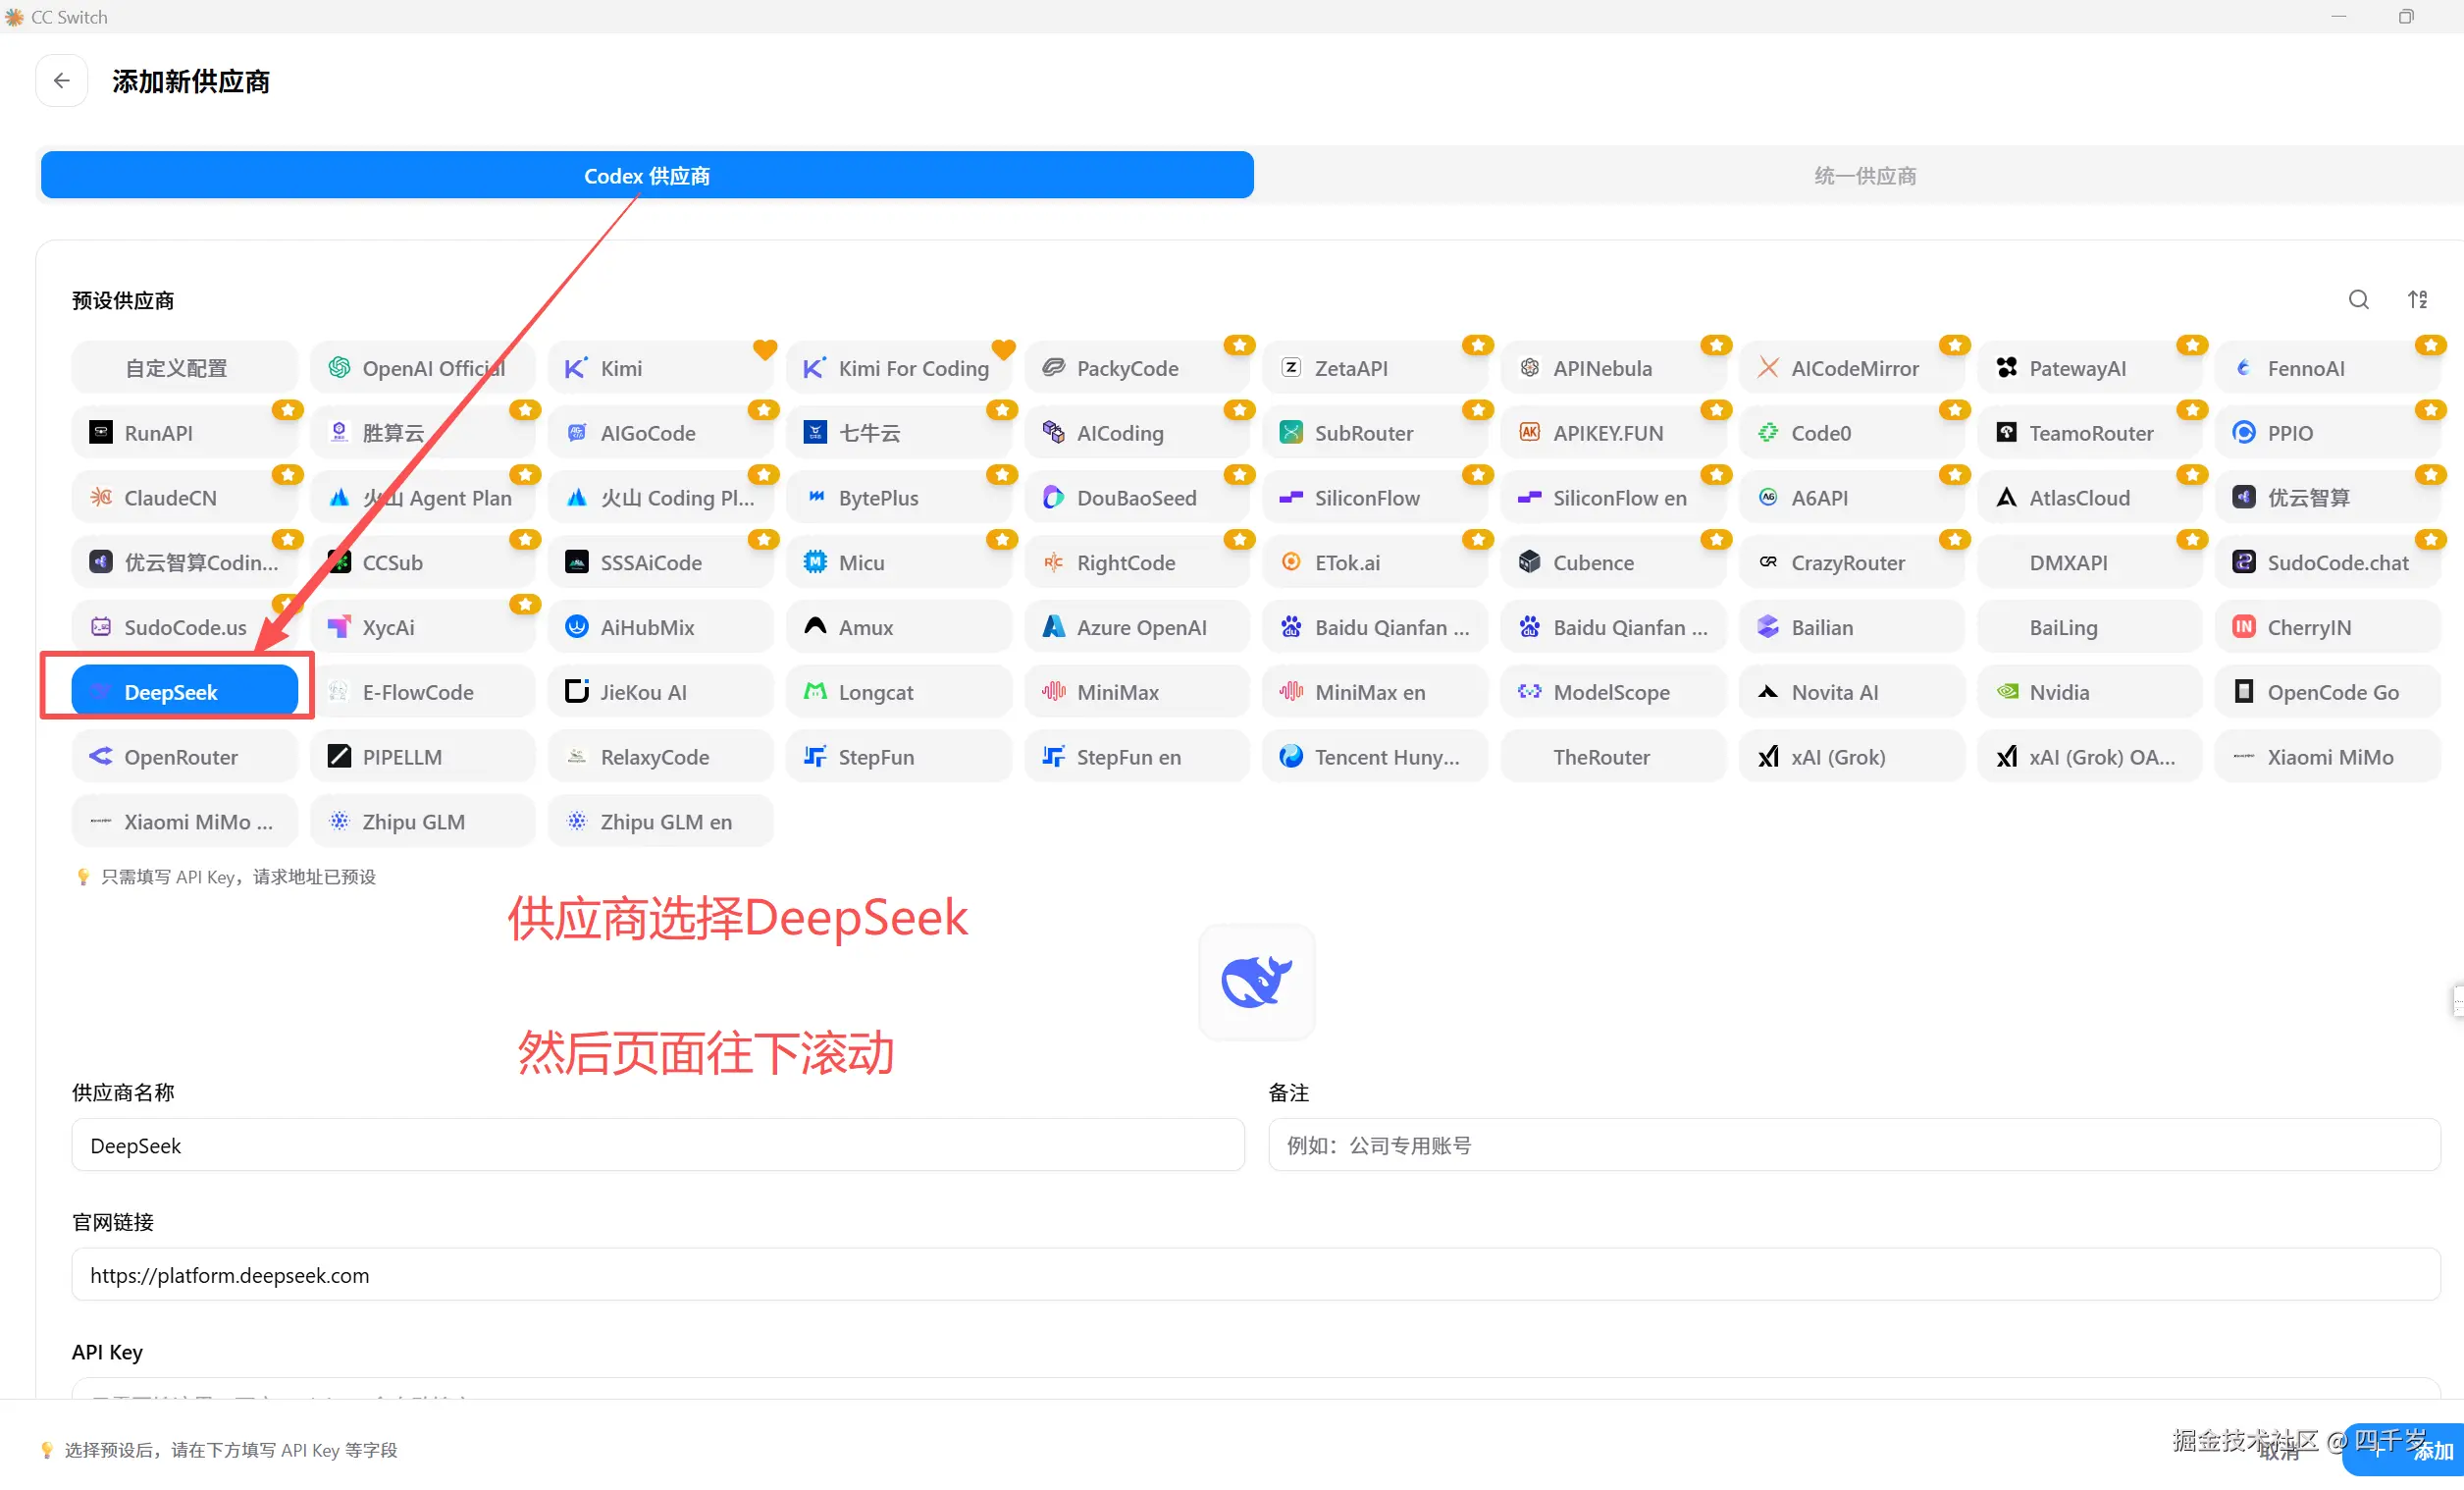This screenshot has width=2464, height=1490.
Task: Choose JieKou AI provider
Action: tap(661, 693)
